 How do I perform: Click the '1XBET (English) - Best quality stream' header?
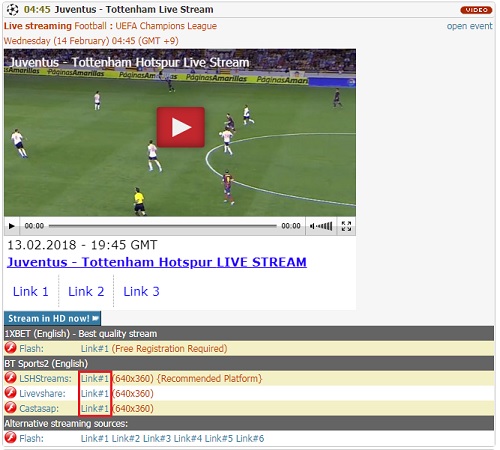coord(249,334)
